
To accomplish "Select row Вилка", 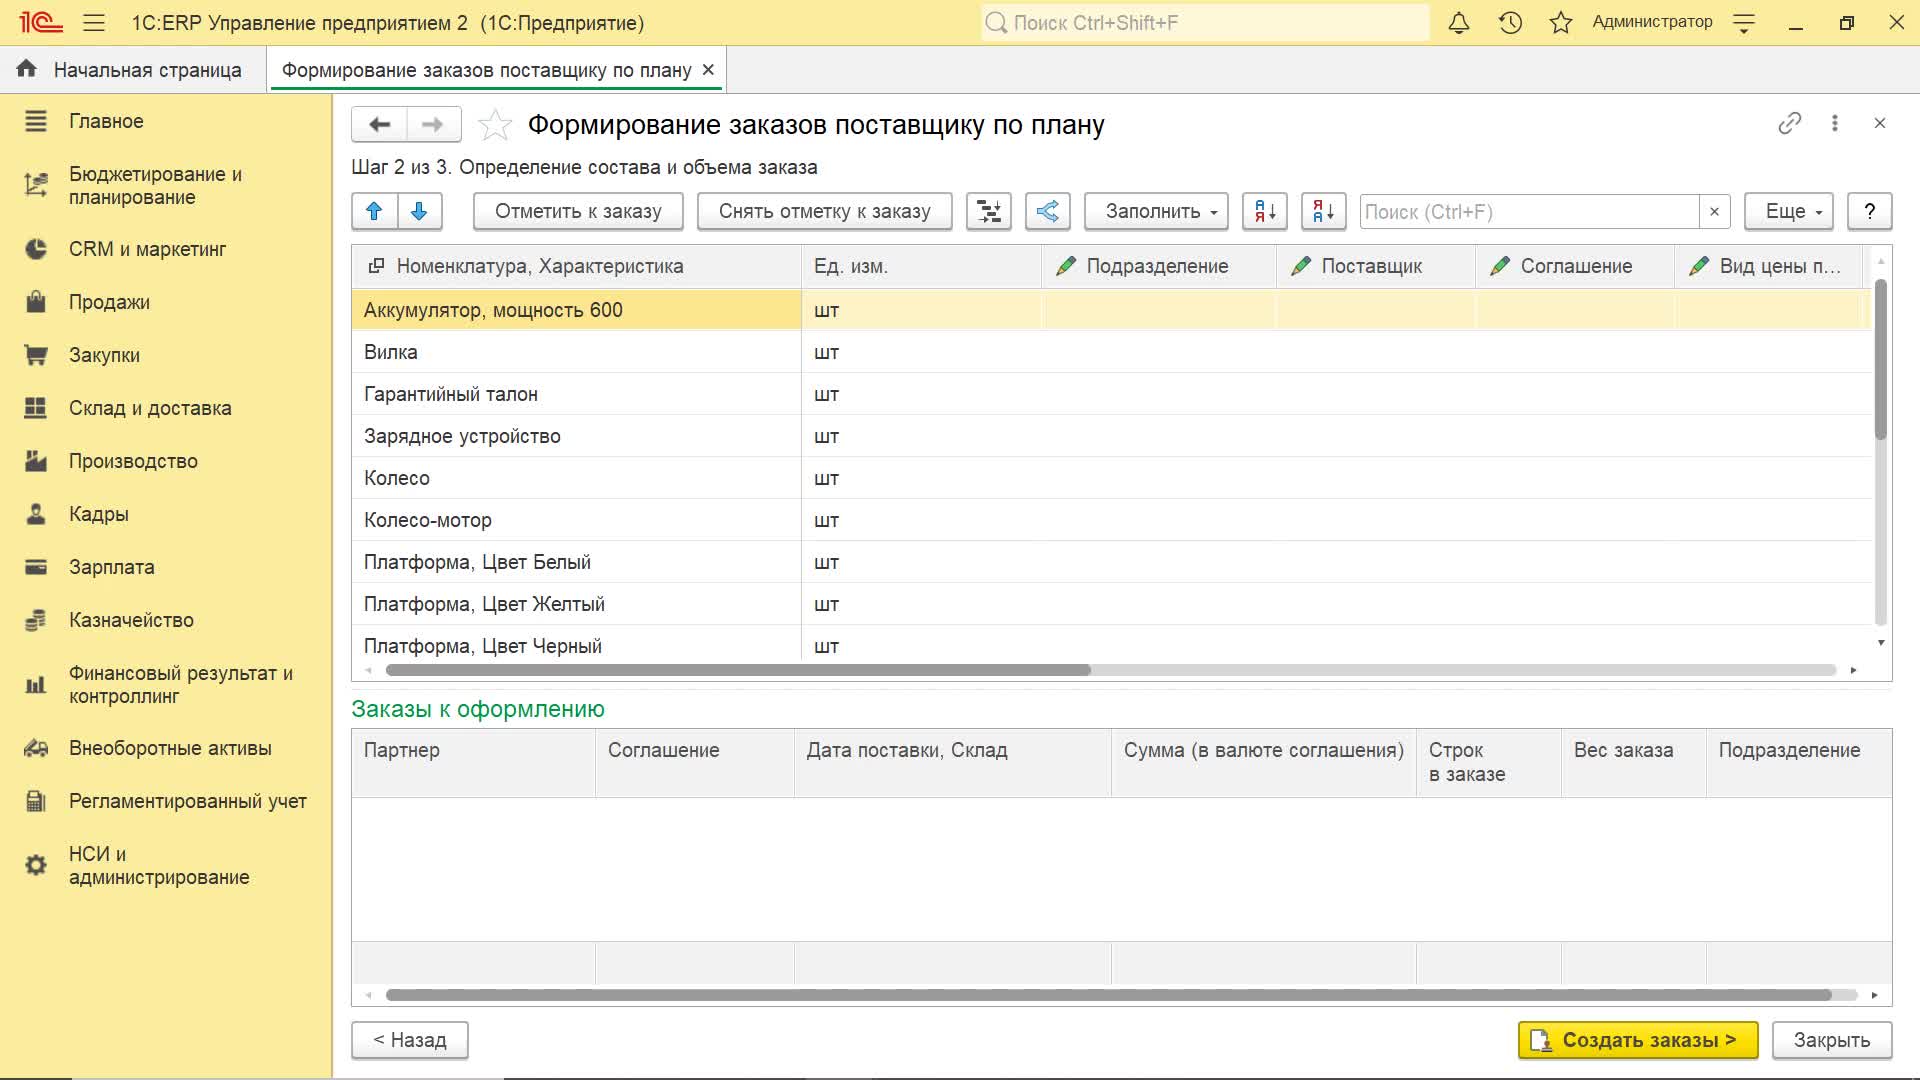I will click(1111, 352).
